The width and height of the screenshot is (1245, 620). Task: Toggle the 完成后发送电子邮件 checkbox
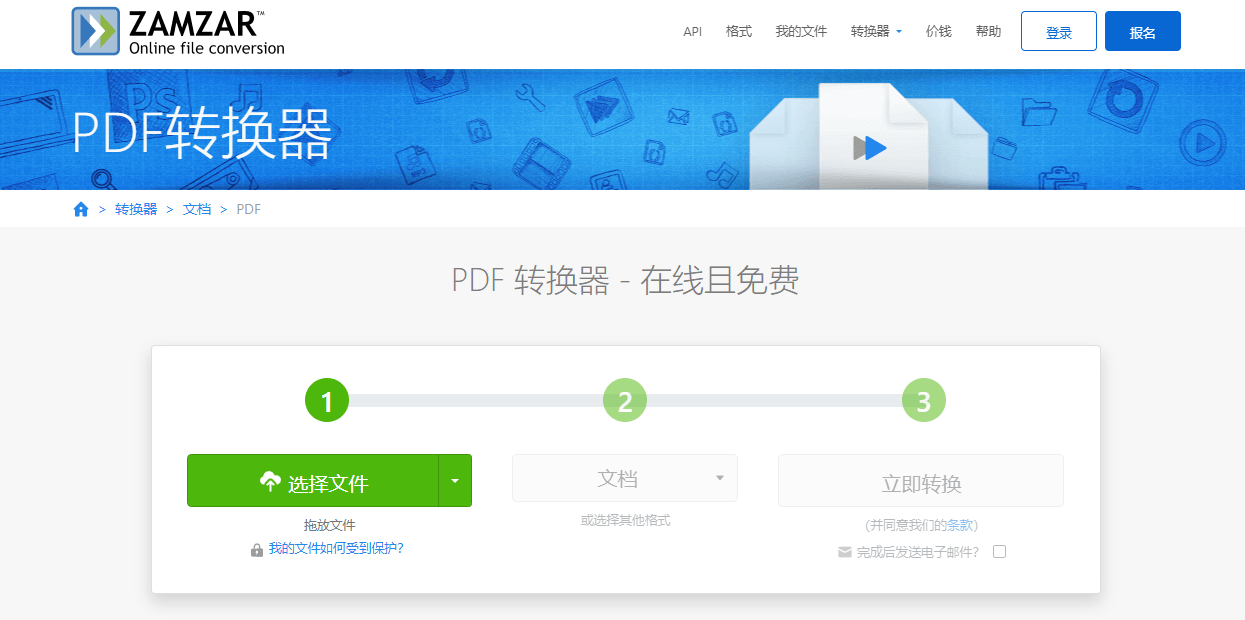[999, 551]
